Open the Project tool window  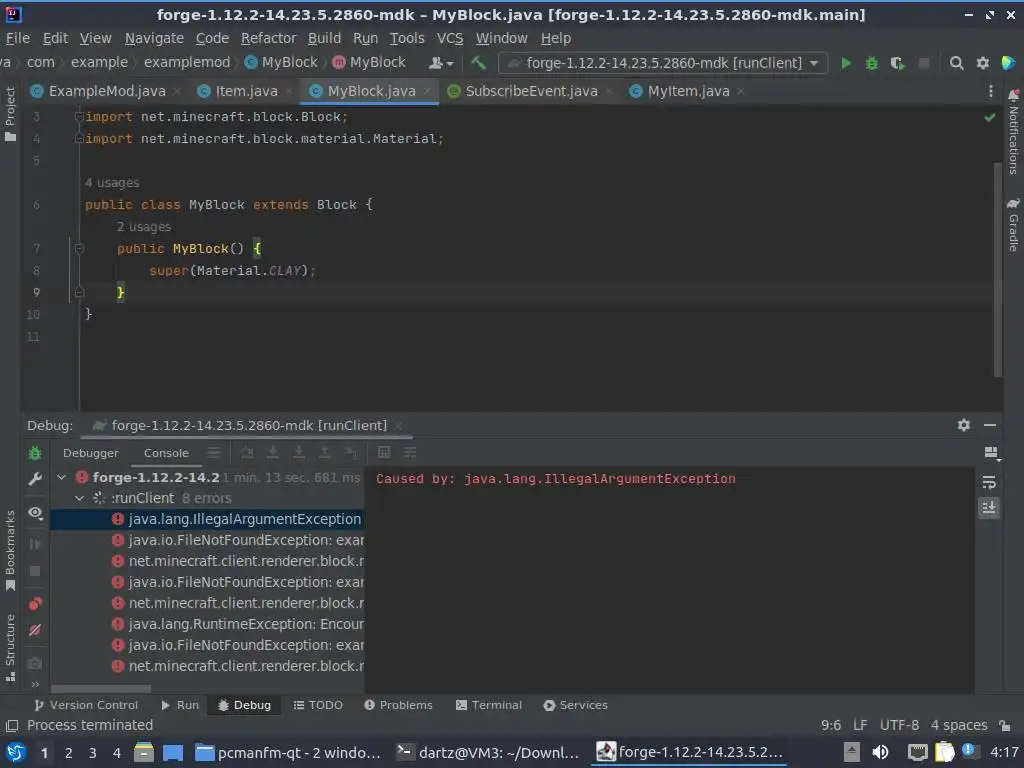click(10, 115)
